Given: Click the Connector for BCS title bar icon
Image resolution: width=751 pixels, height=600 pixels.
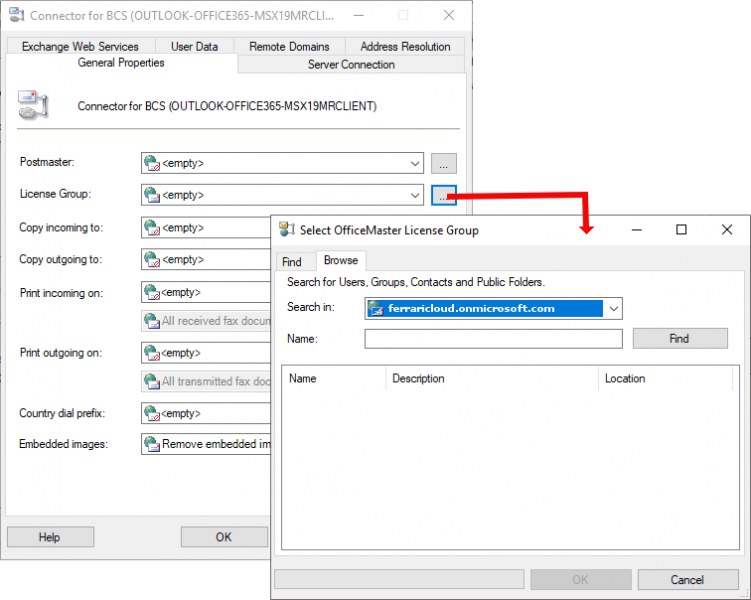Looking at the screenshot, I should [17, 15].
